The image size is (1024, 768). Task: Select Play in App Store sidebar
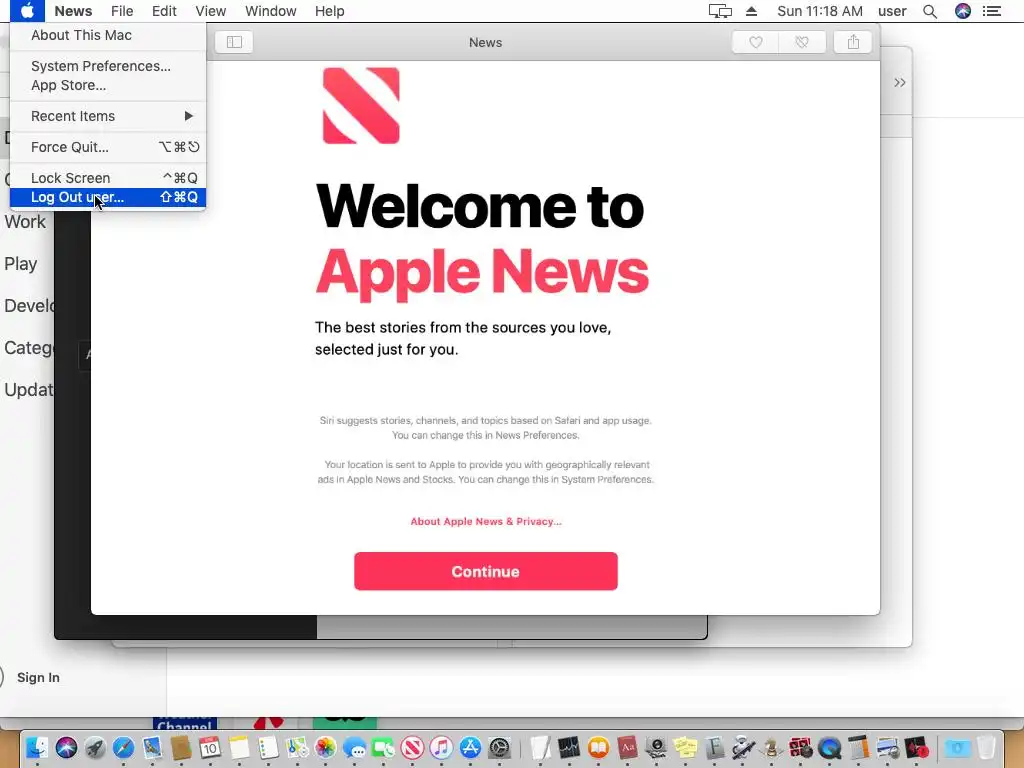[x=21, y=264]
